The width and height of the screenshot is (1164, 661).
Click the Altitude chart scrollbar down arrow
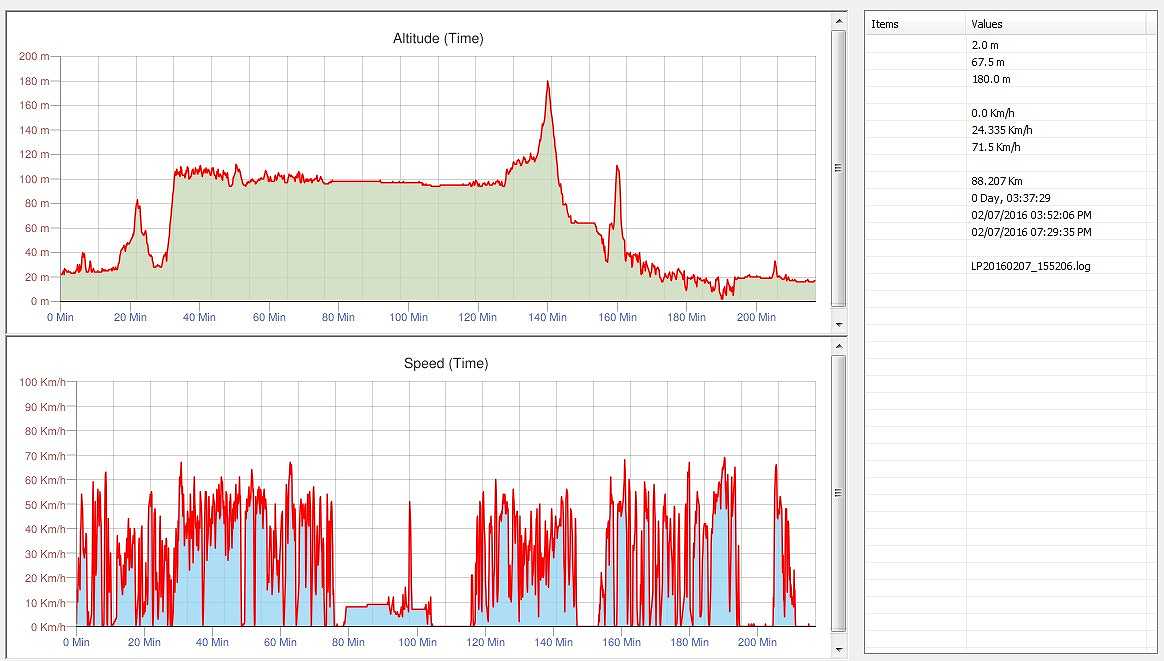pos(838,325)
